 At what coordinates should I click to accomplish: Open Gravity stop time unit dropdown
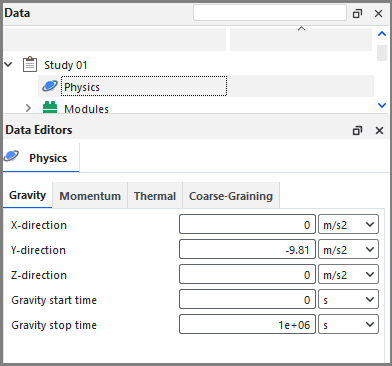[x=348, y=324]
